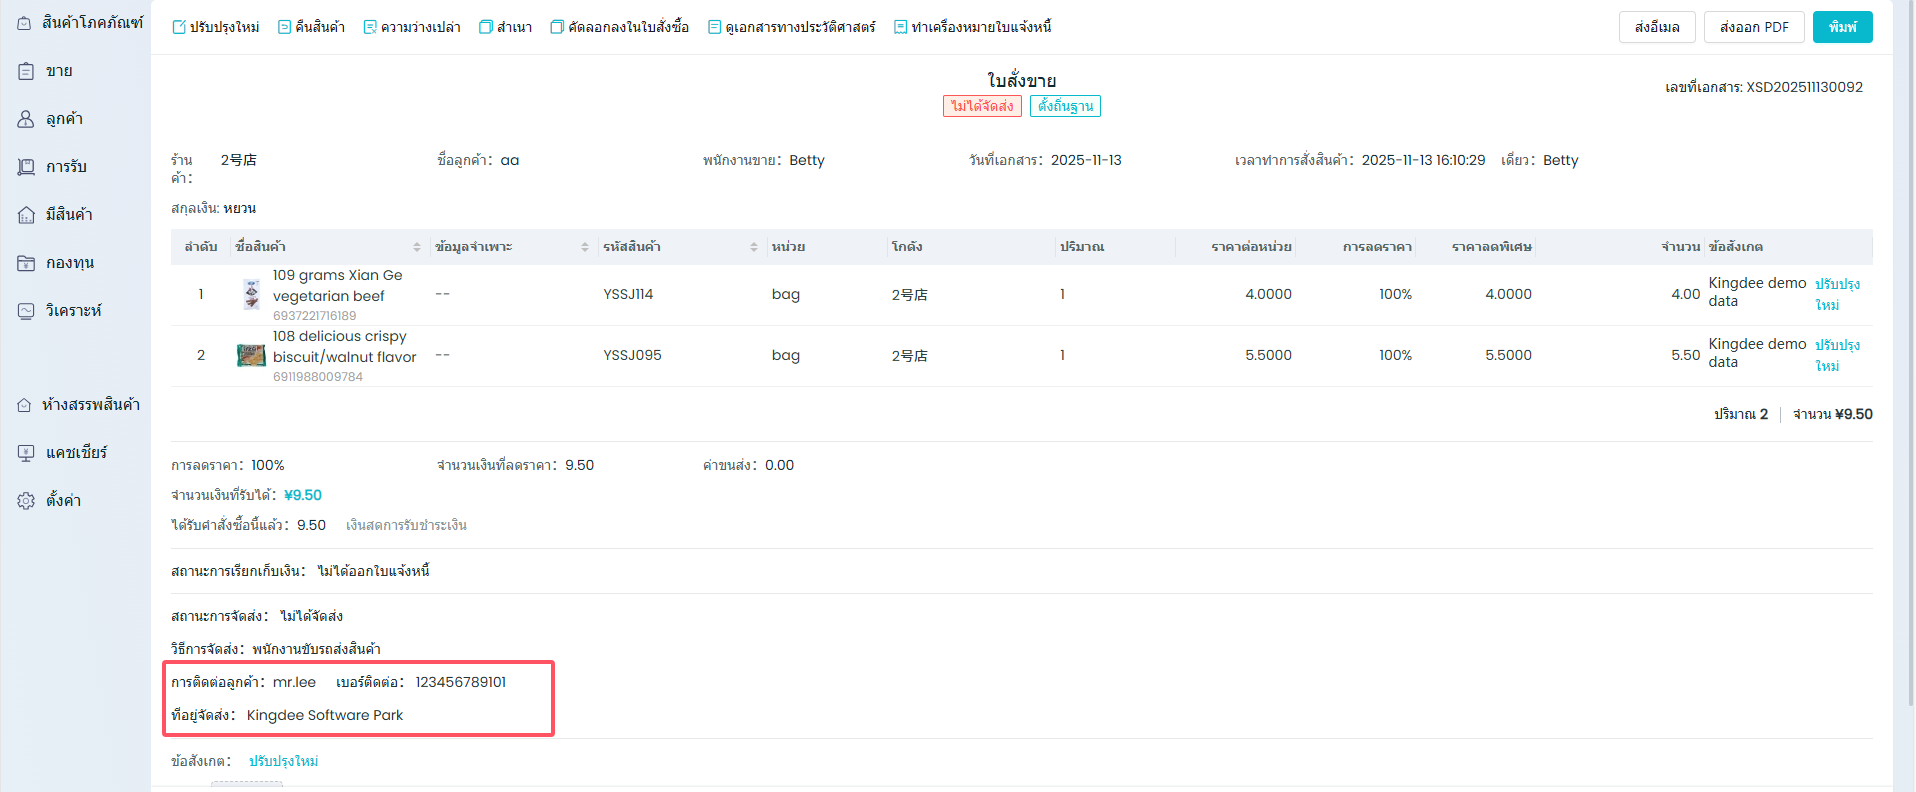Click the vegetarian beef product thumbnail
The image size is (1916, 792).
(x=251, y=295)
